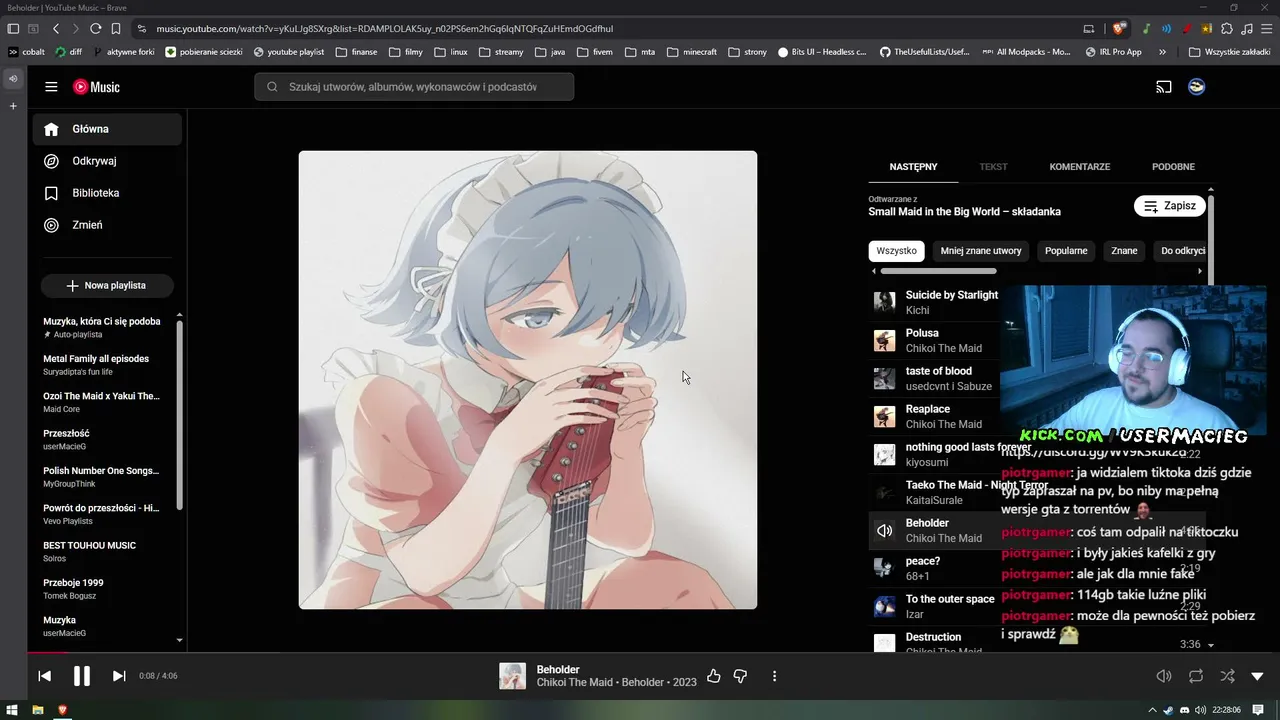Image resolution: width=1280 pixels, height=720 pixels.
Task: Pause the playing song Beholder
Action: point(82,676)
